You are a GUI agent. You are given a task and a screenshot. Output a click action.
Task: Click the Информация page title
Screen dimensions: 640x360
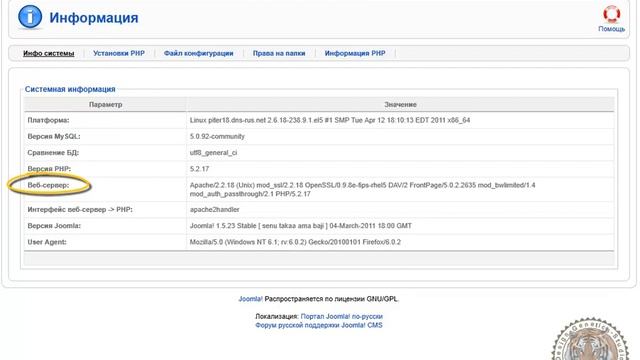click(94, 18)
